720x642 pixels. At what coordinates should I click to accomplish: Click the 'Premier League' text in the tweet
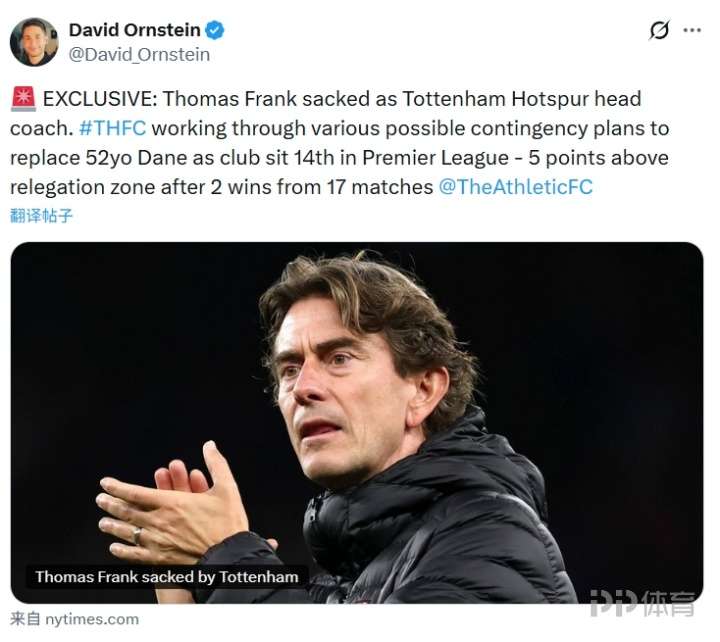pos(435,158)
